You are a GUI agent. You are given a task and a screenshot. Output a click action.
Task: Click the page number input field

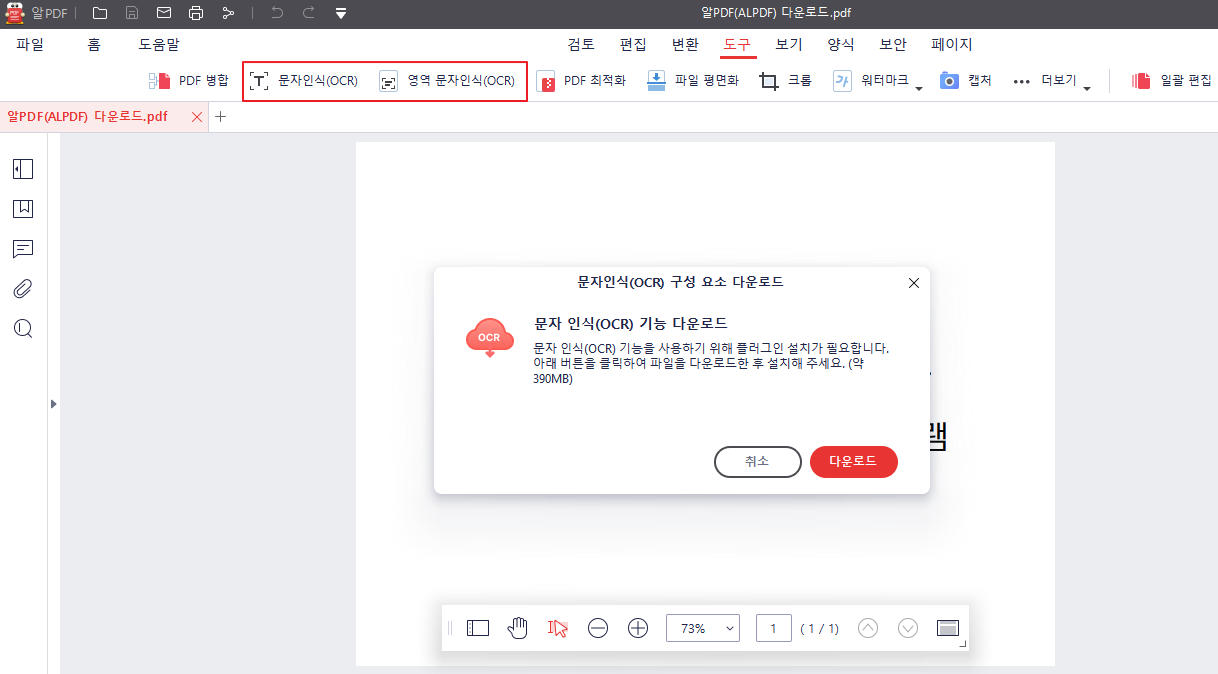(773, 628)
